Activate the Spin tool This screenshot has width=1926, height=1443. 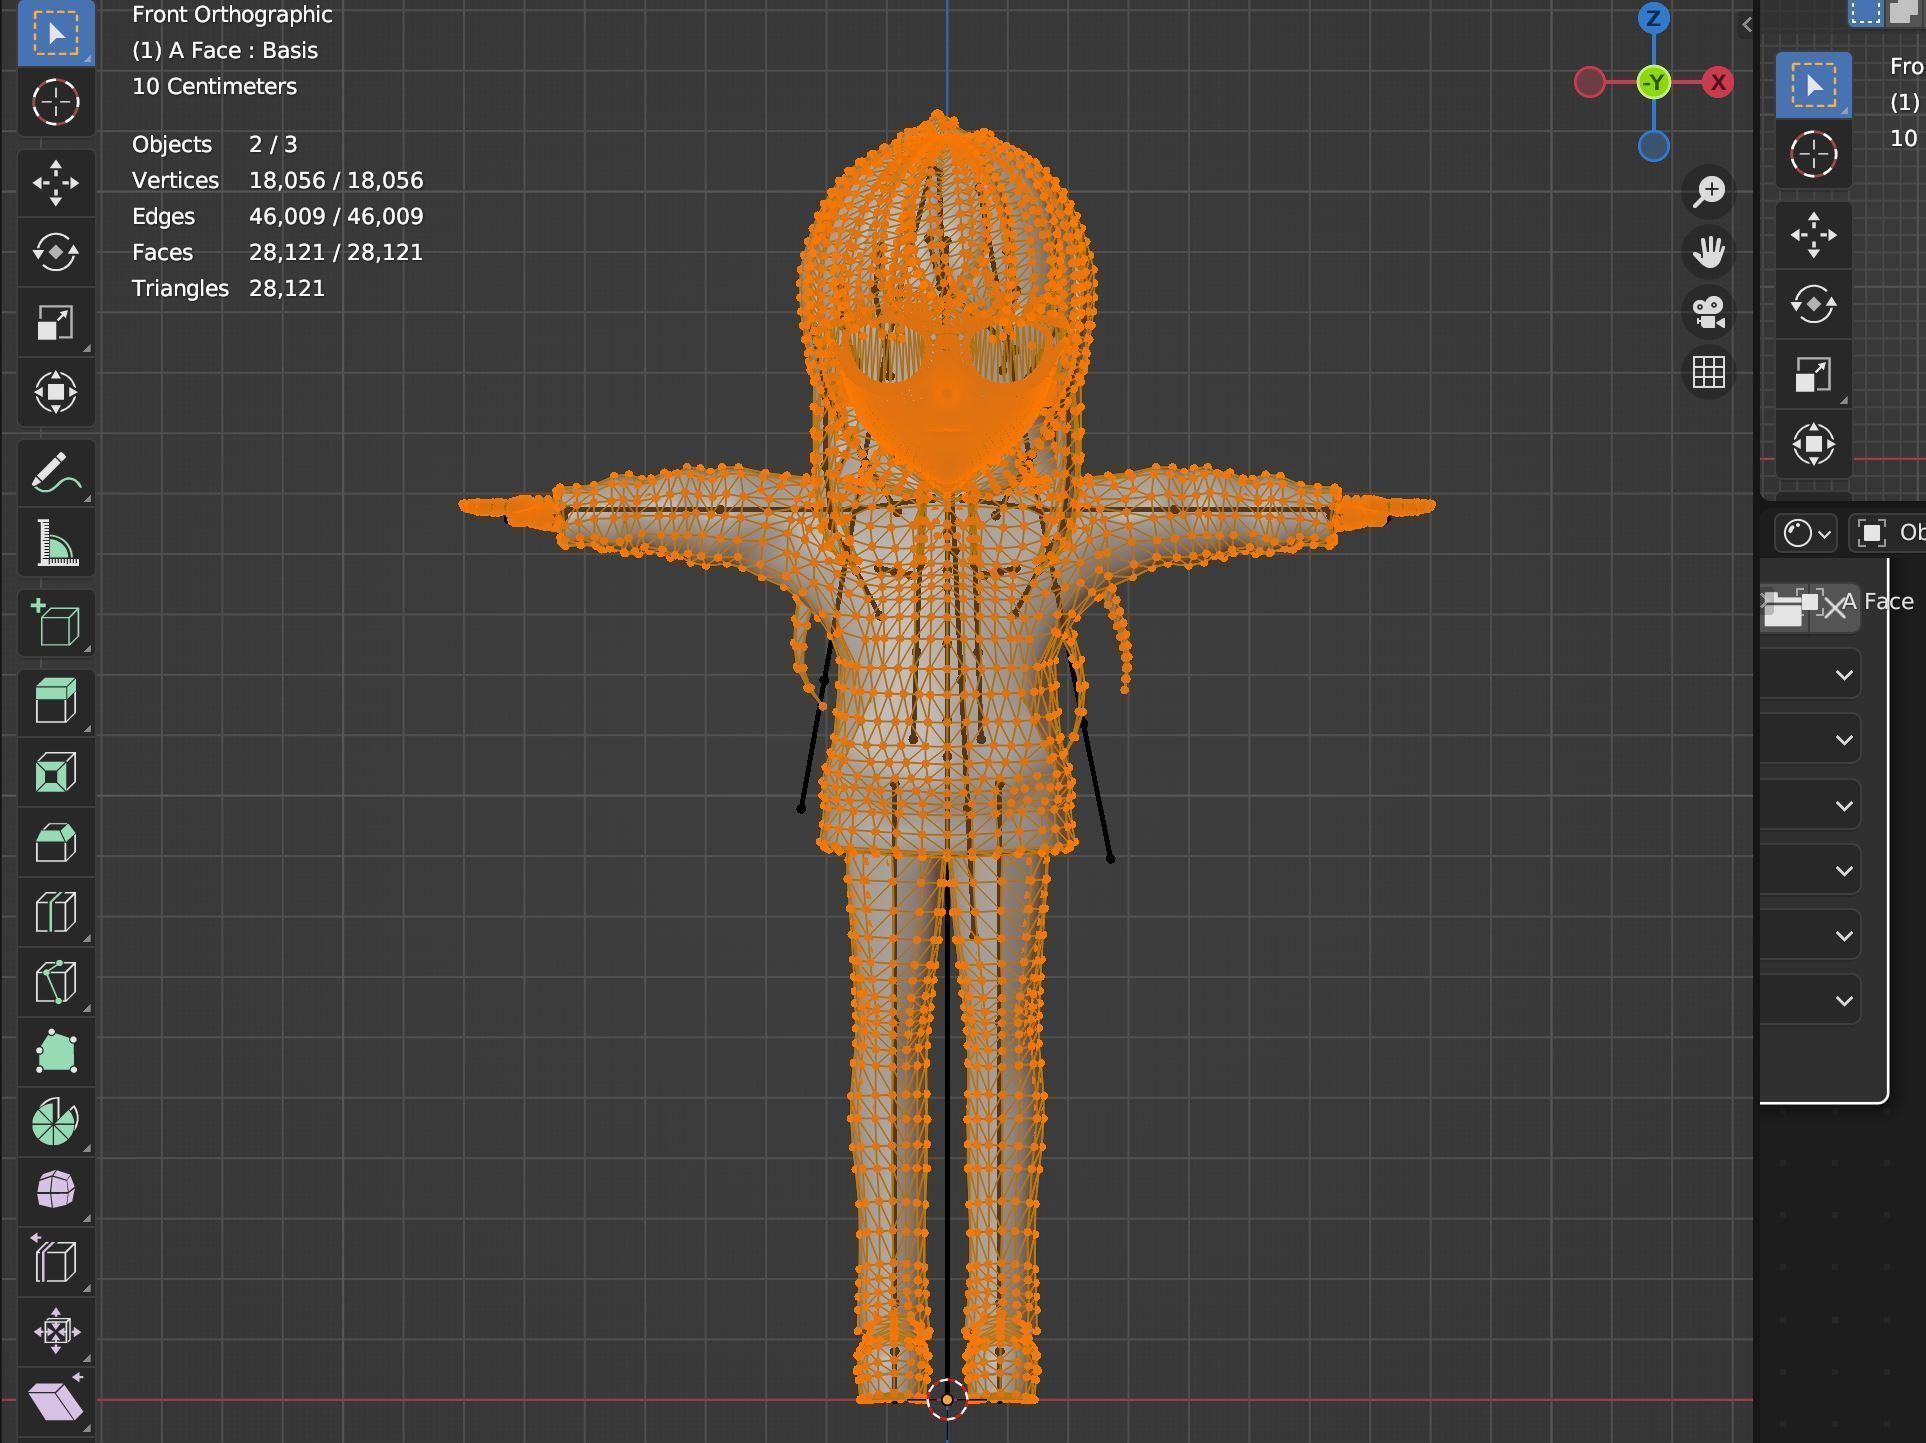tap(55, 1122)
